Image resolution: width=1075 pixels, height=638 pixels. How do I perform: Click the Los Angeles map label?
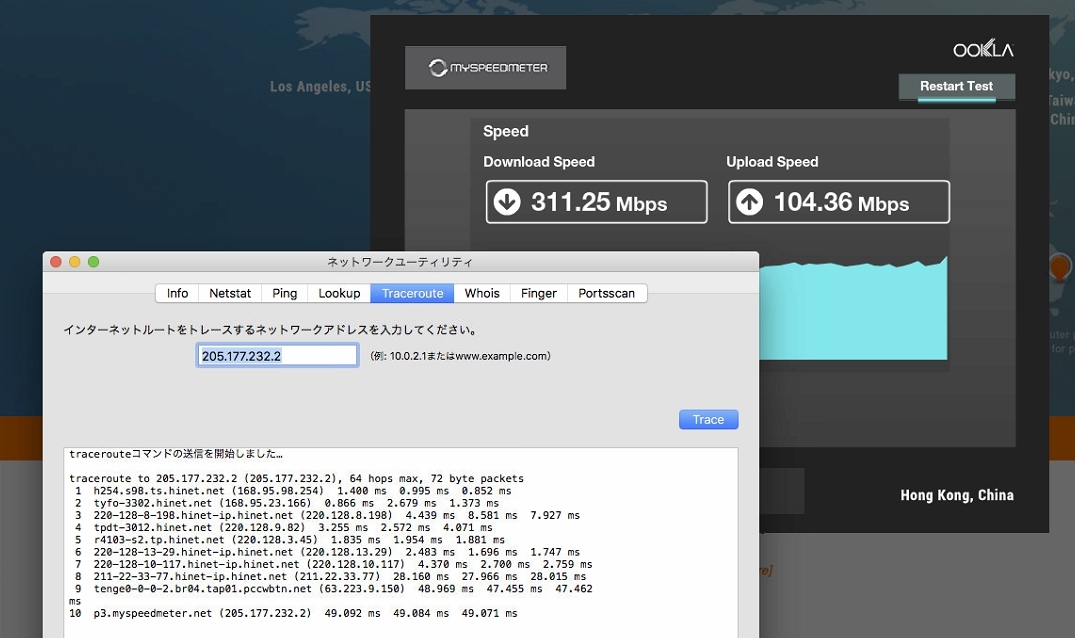point(319,86)
